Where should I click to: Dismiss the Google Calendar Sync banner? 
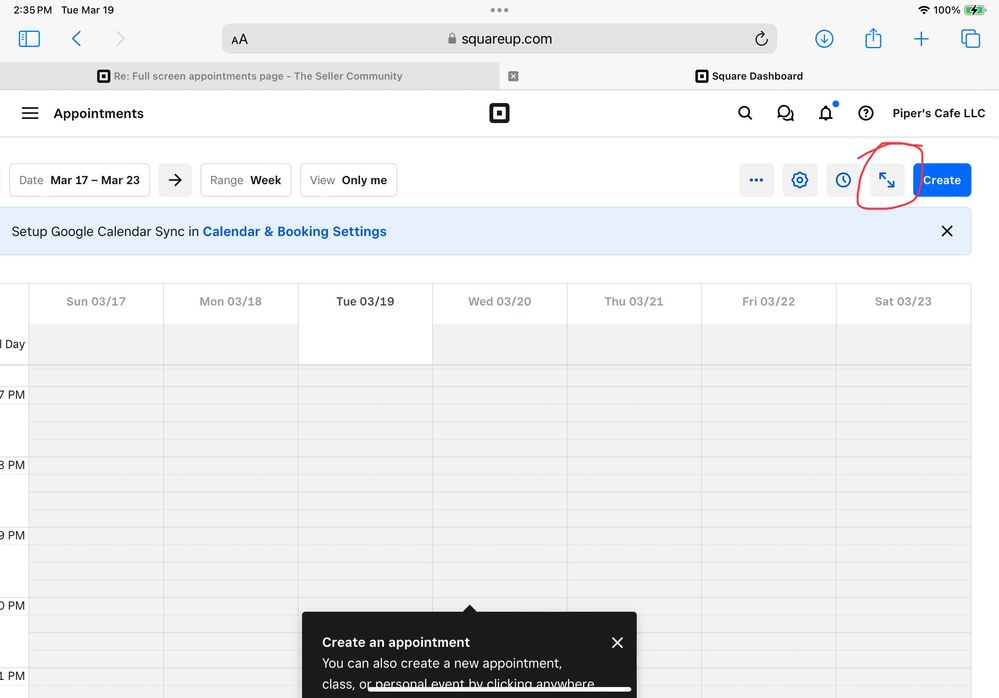tap(947, 231)
